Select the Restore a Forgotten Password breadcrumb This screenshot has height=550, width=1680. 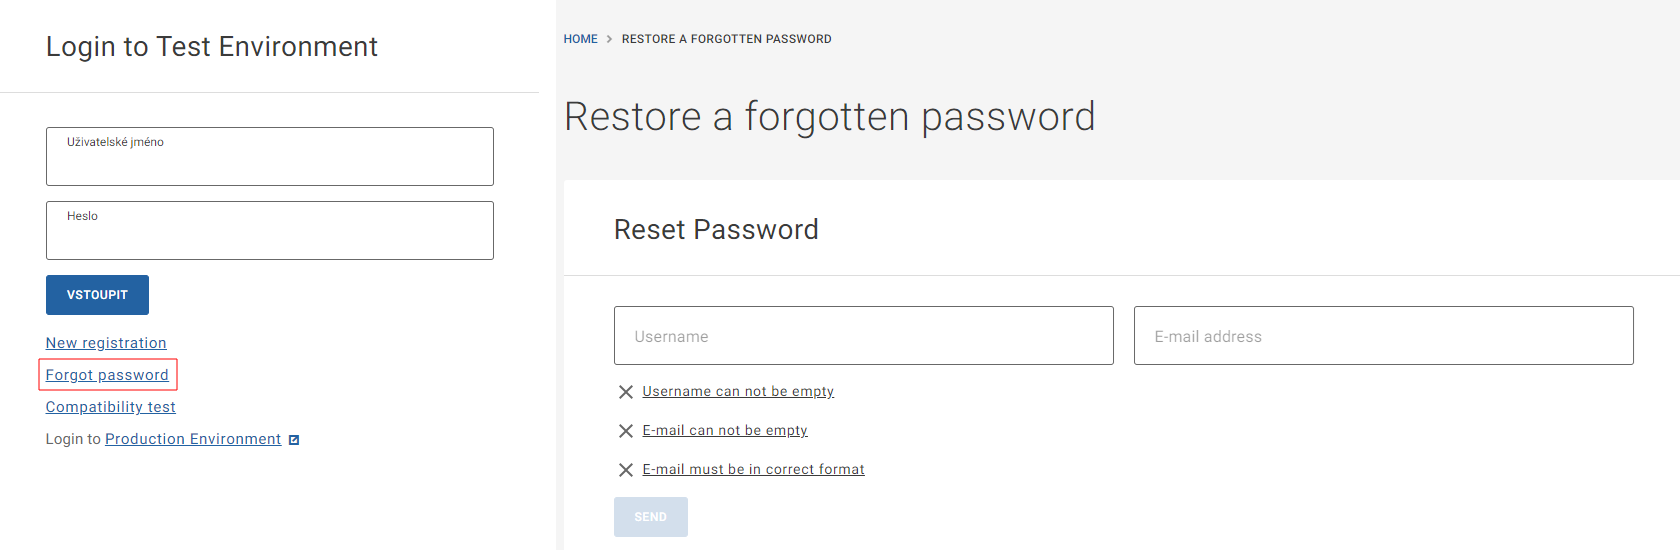point(726,39)
